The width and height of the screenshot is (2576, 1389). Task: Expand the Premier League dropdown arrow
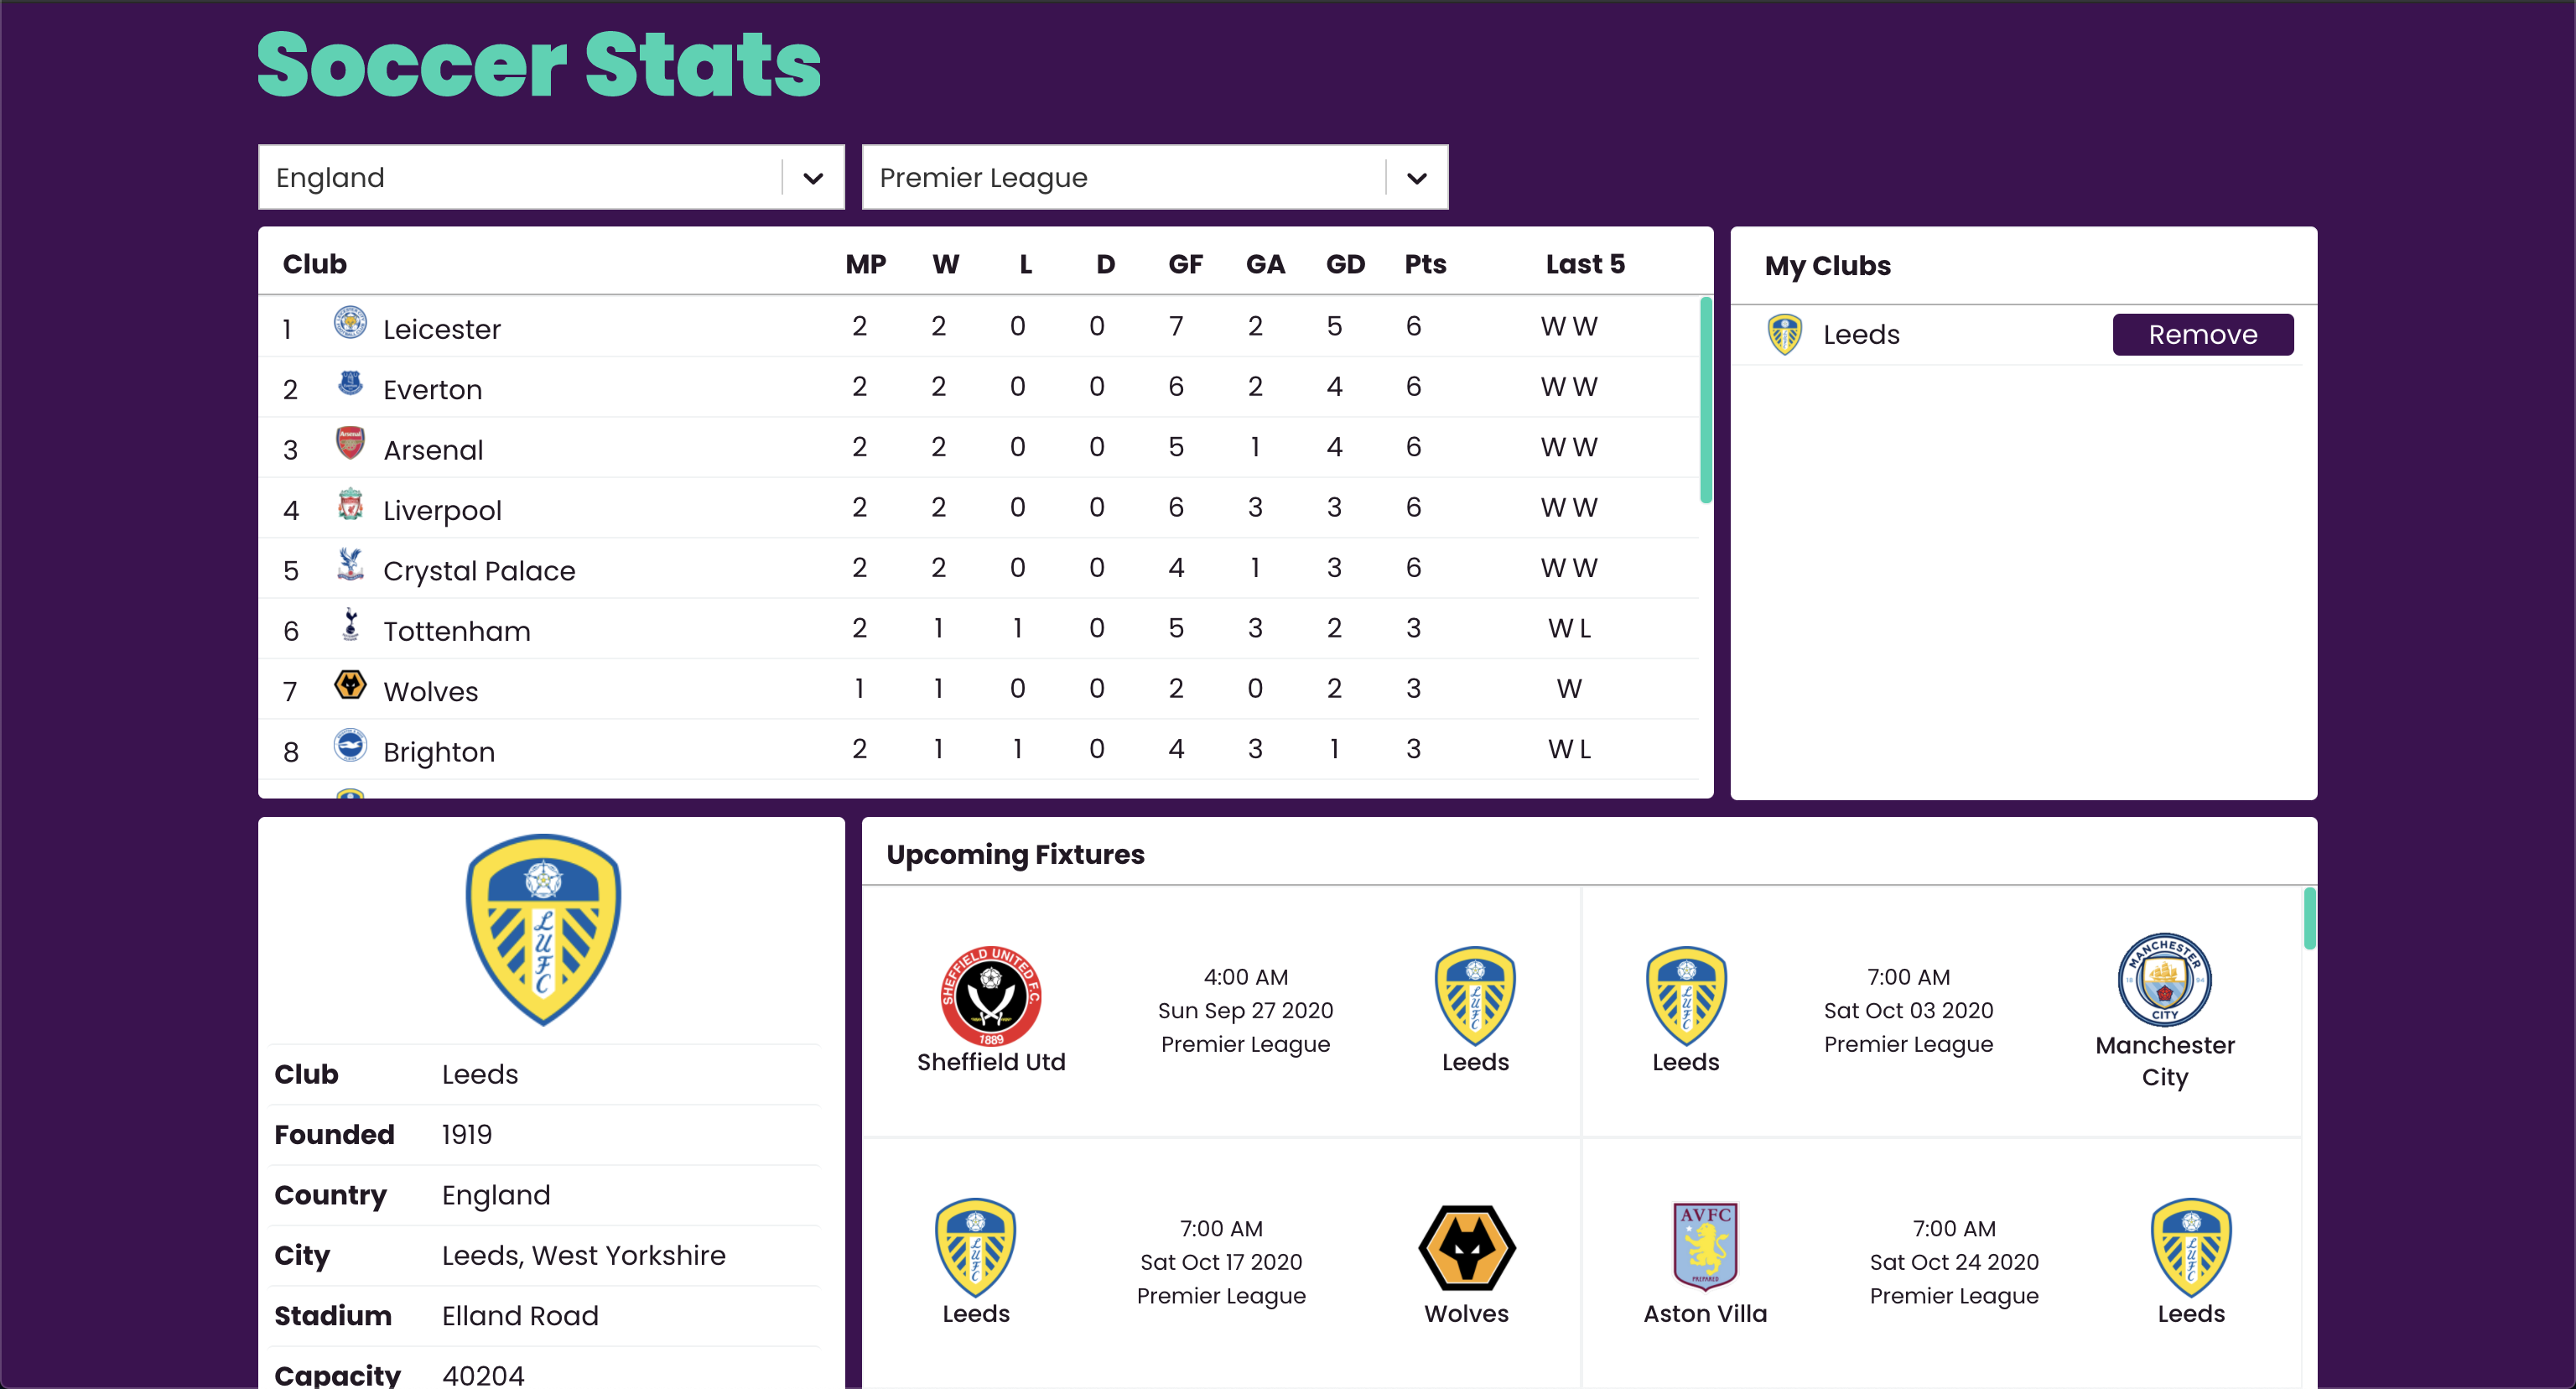coord(1416,178)
